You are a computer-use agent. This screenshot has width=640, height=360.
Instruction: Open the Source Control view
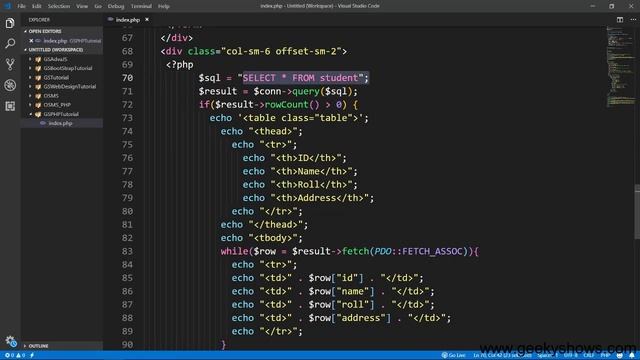coord(10,64)
